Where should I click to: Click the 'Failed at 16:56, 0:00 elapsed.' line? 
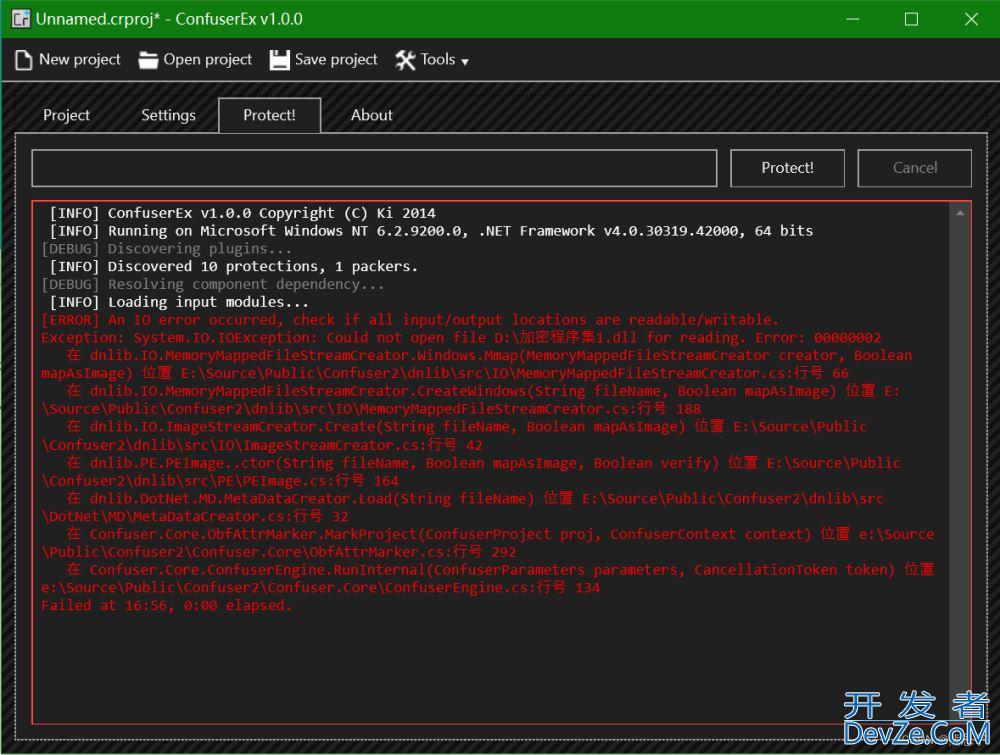click(166, 605)
